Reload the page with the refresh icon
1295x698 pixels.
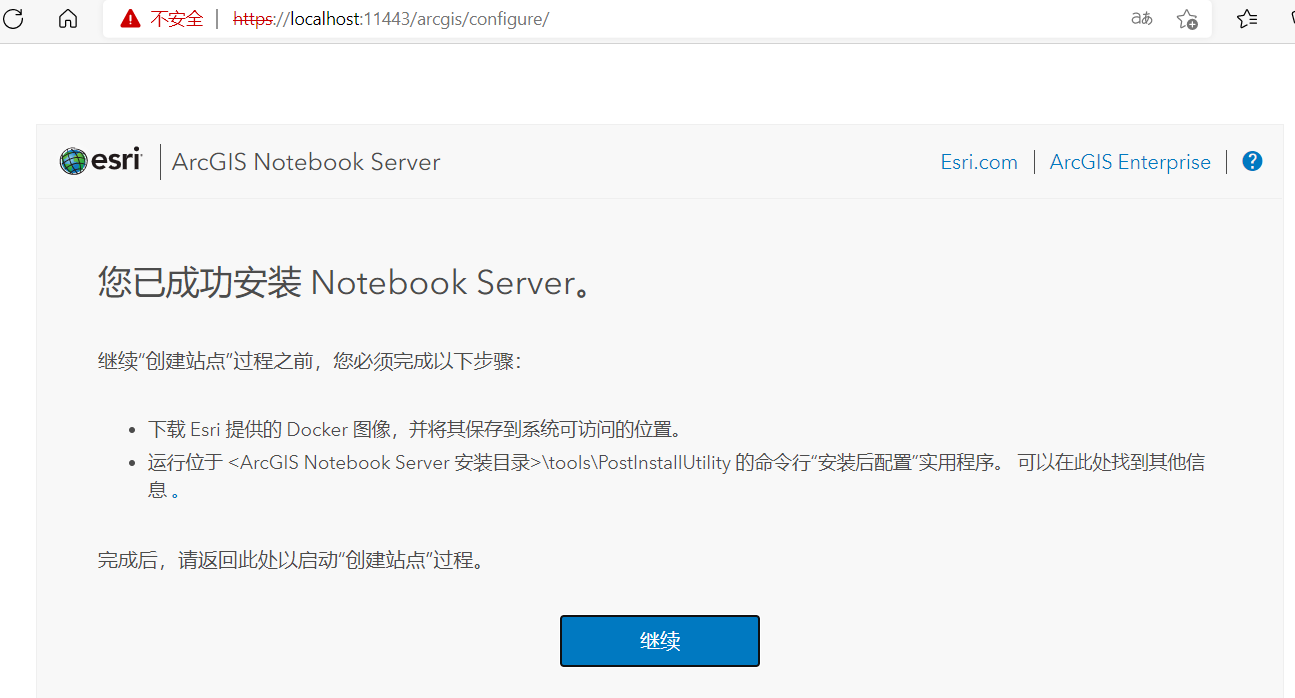click(13, 19)
